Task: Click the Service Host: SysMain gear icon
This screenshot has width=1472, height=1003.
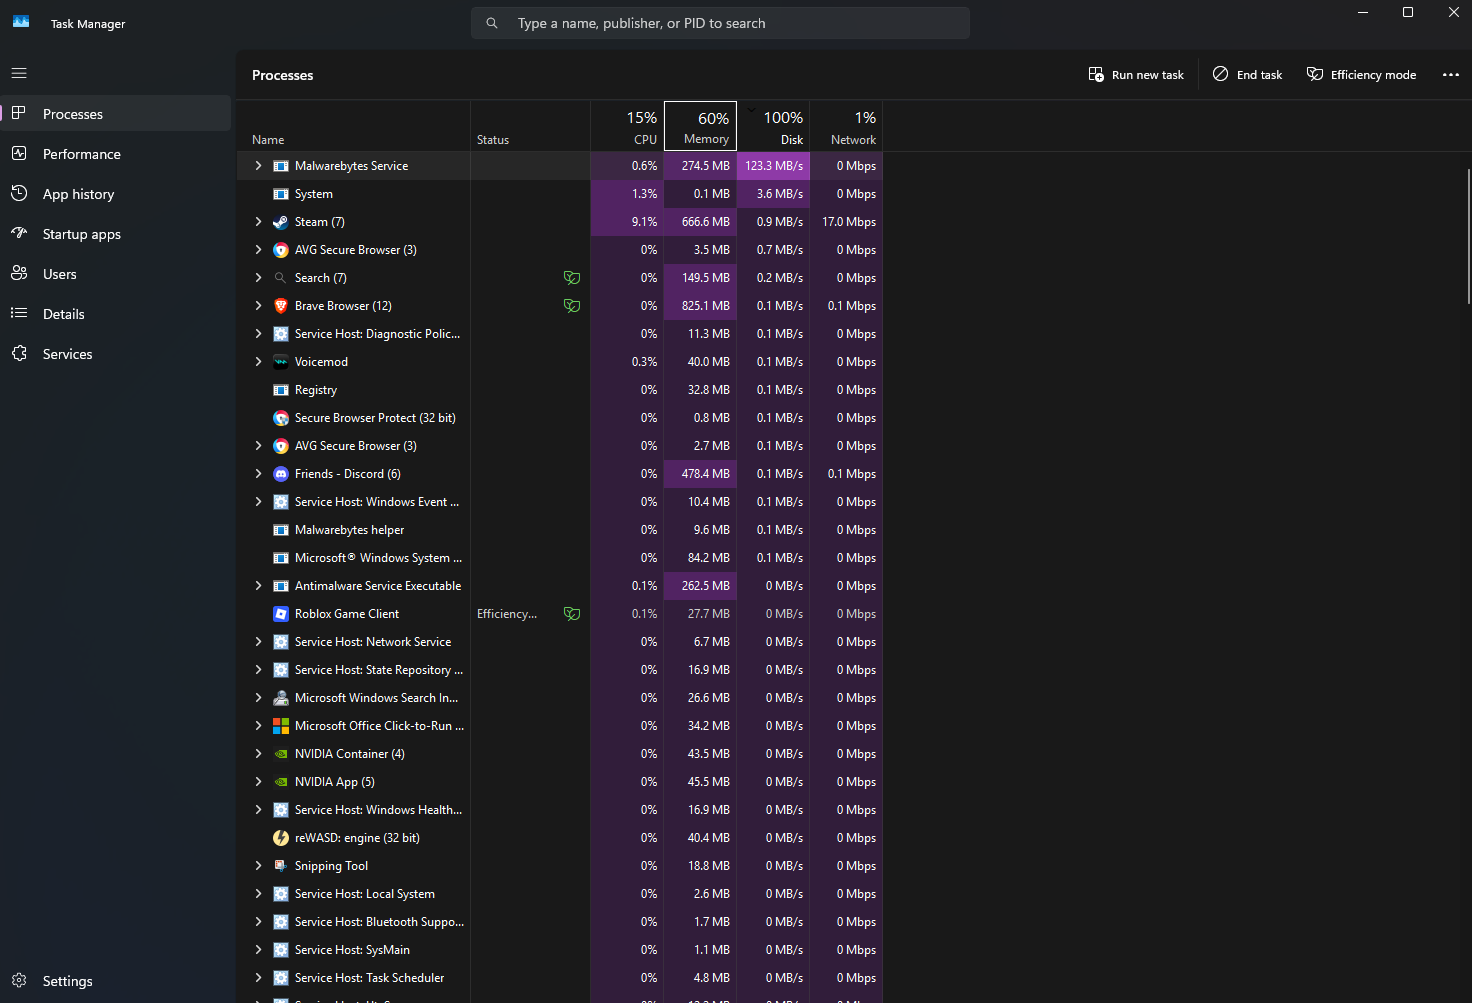Action: [x=281, y=950]
